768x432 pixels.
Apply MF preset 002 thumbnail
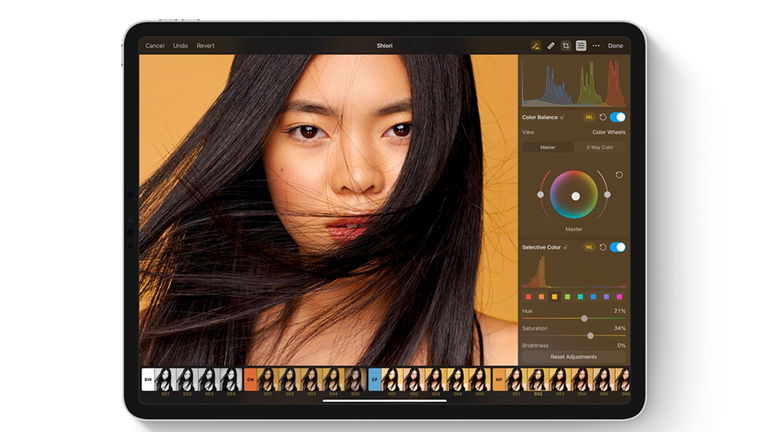(538, 380)
